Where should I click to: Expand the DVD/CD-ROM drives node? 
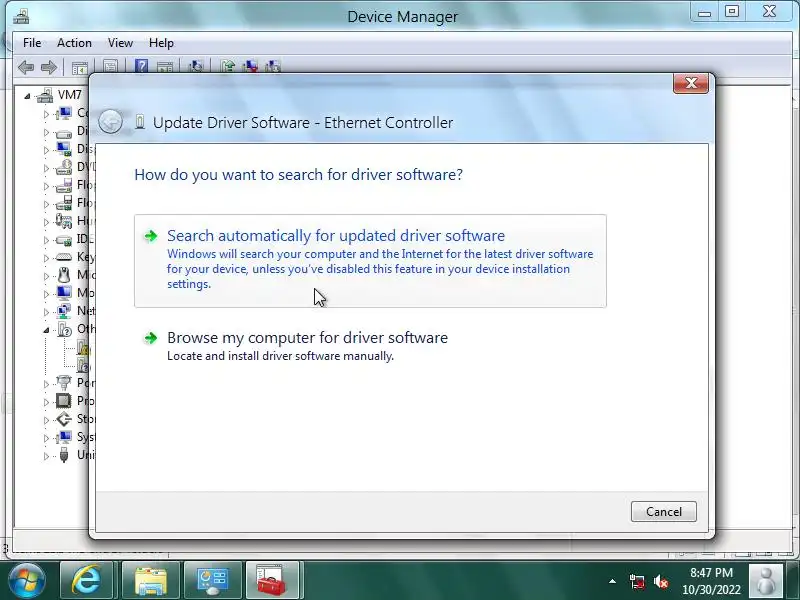tap(46, 168)
